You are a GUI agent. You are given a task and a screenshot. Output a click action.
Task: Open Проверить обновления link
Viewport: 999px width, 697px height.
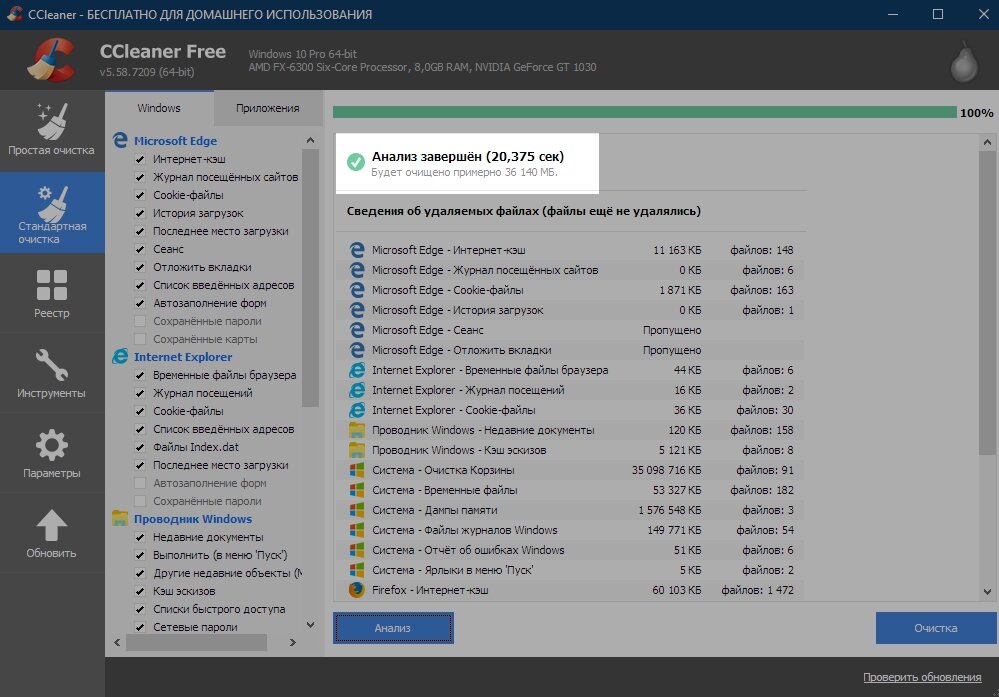pos(922,677)
